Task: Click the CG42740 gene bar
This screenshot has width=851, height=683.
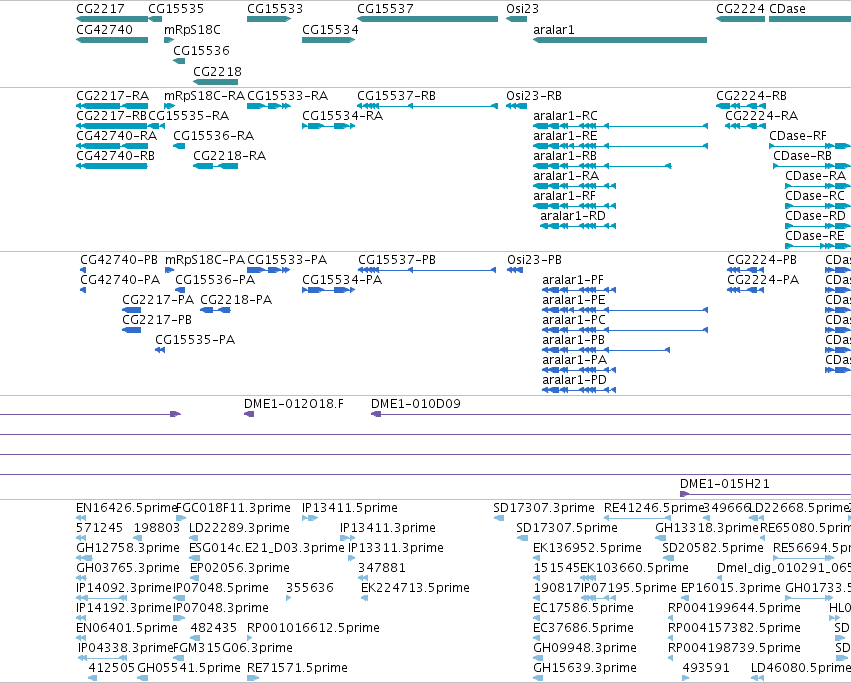Action: [x=112, y=40]
